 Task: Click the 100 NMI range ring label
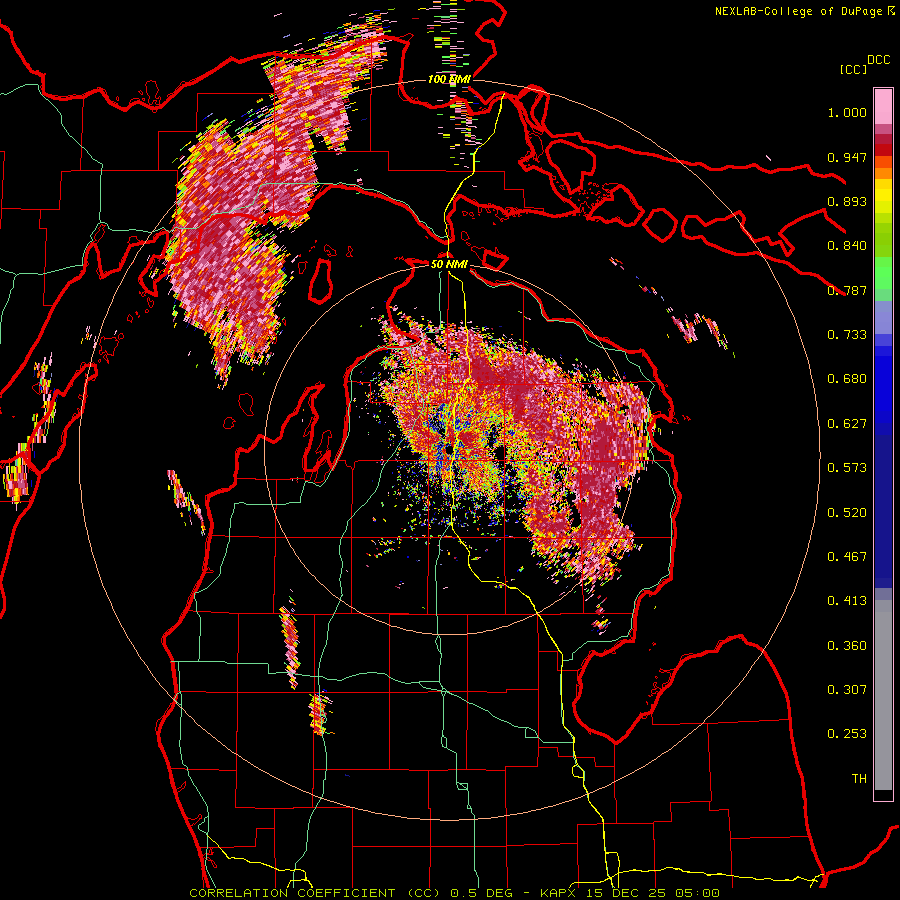point(449,79)
